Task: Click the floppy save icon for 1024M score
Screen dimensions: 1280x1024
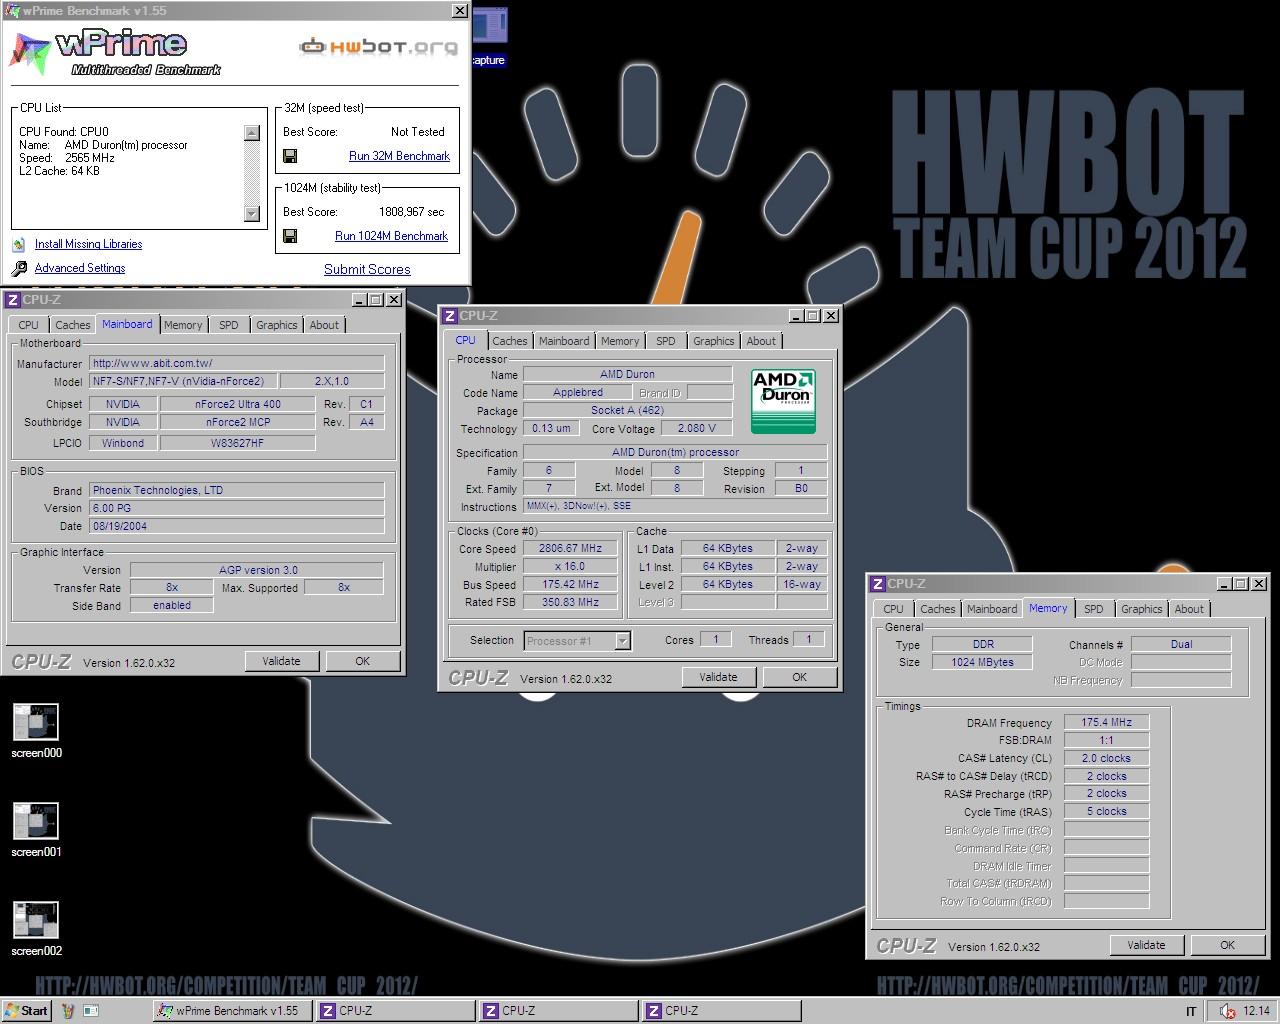Action: click(290, 236)
